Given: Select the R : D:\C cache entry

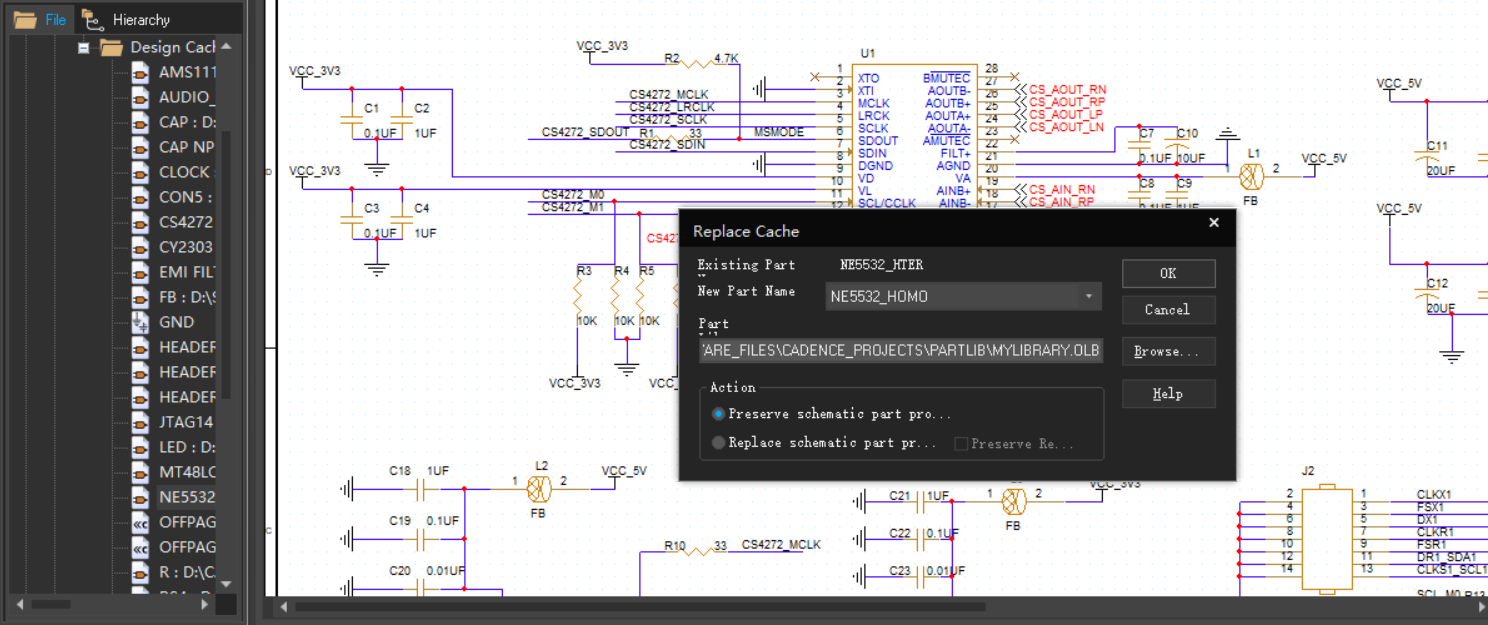Looking at the screenshot, I should pyautogui.click(x=187, y=572).
